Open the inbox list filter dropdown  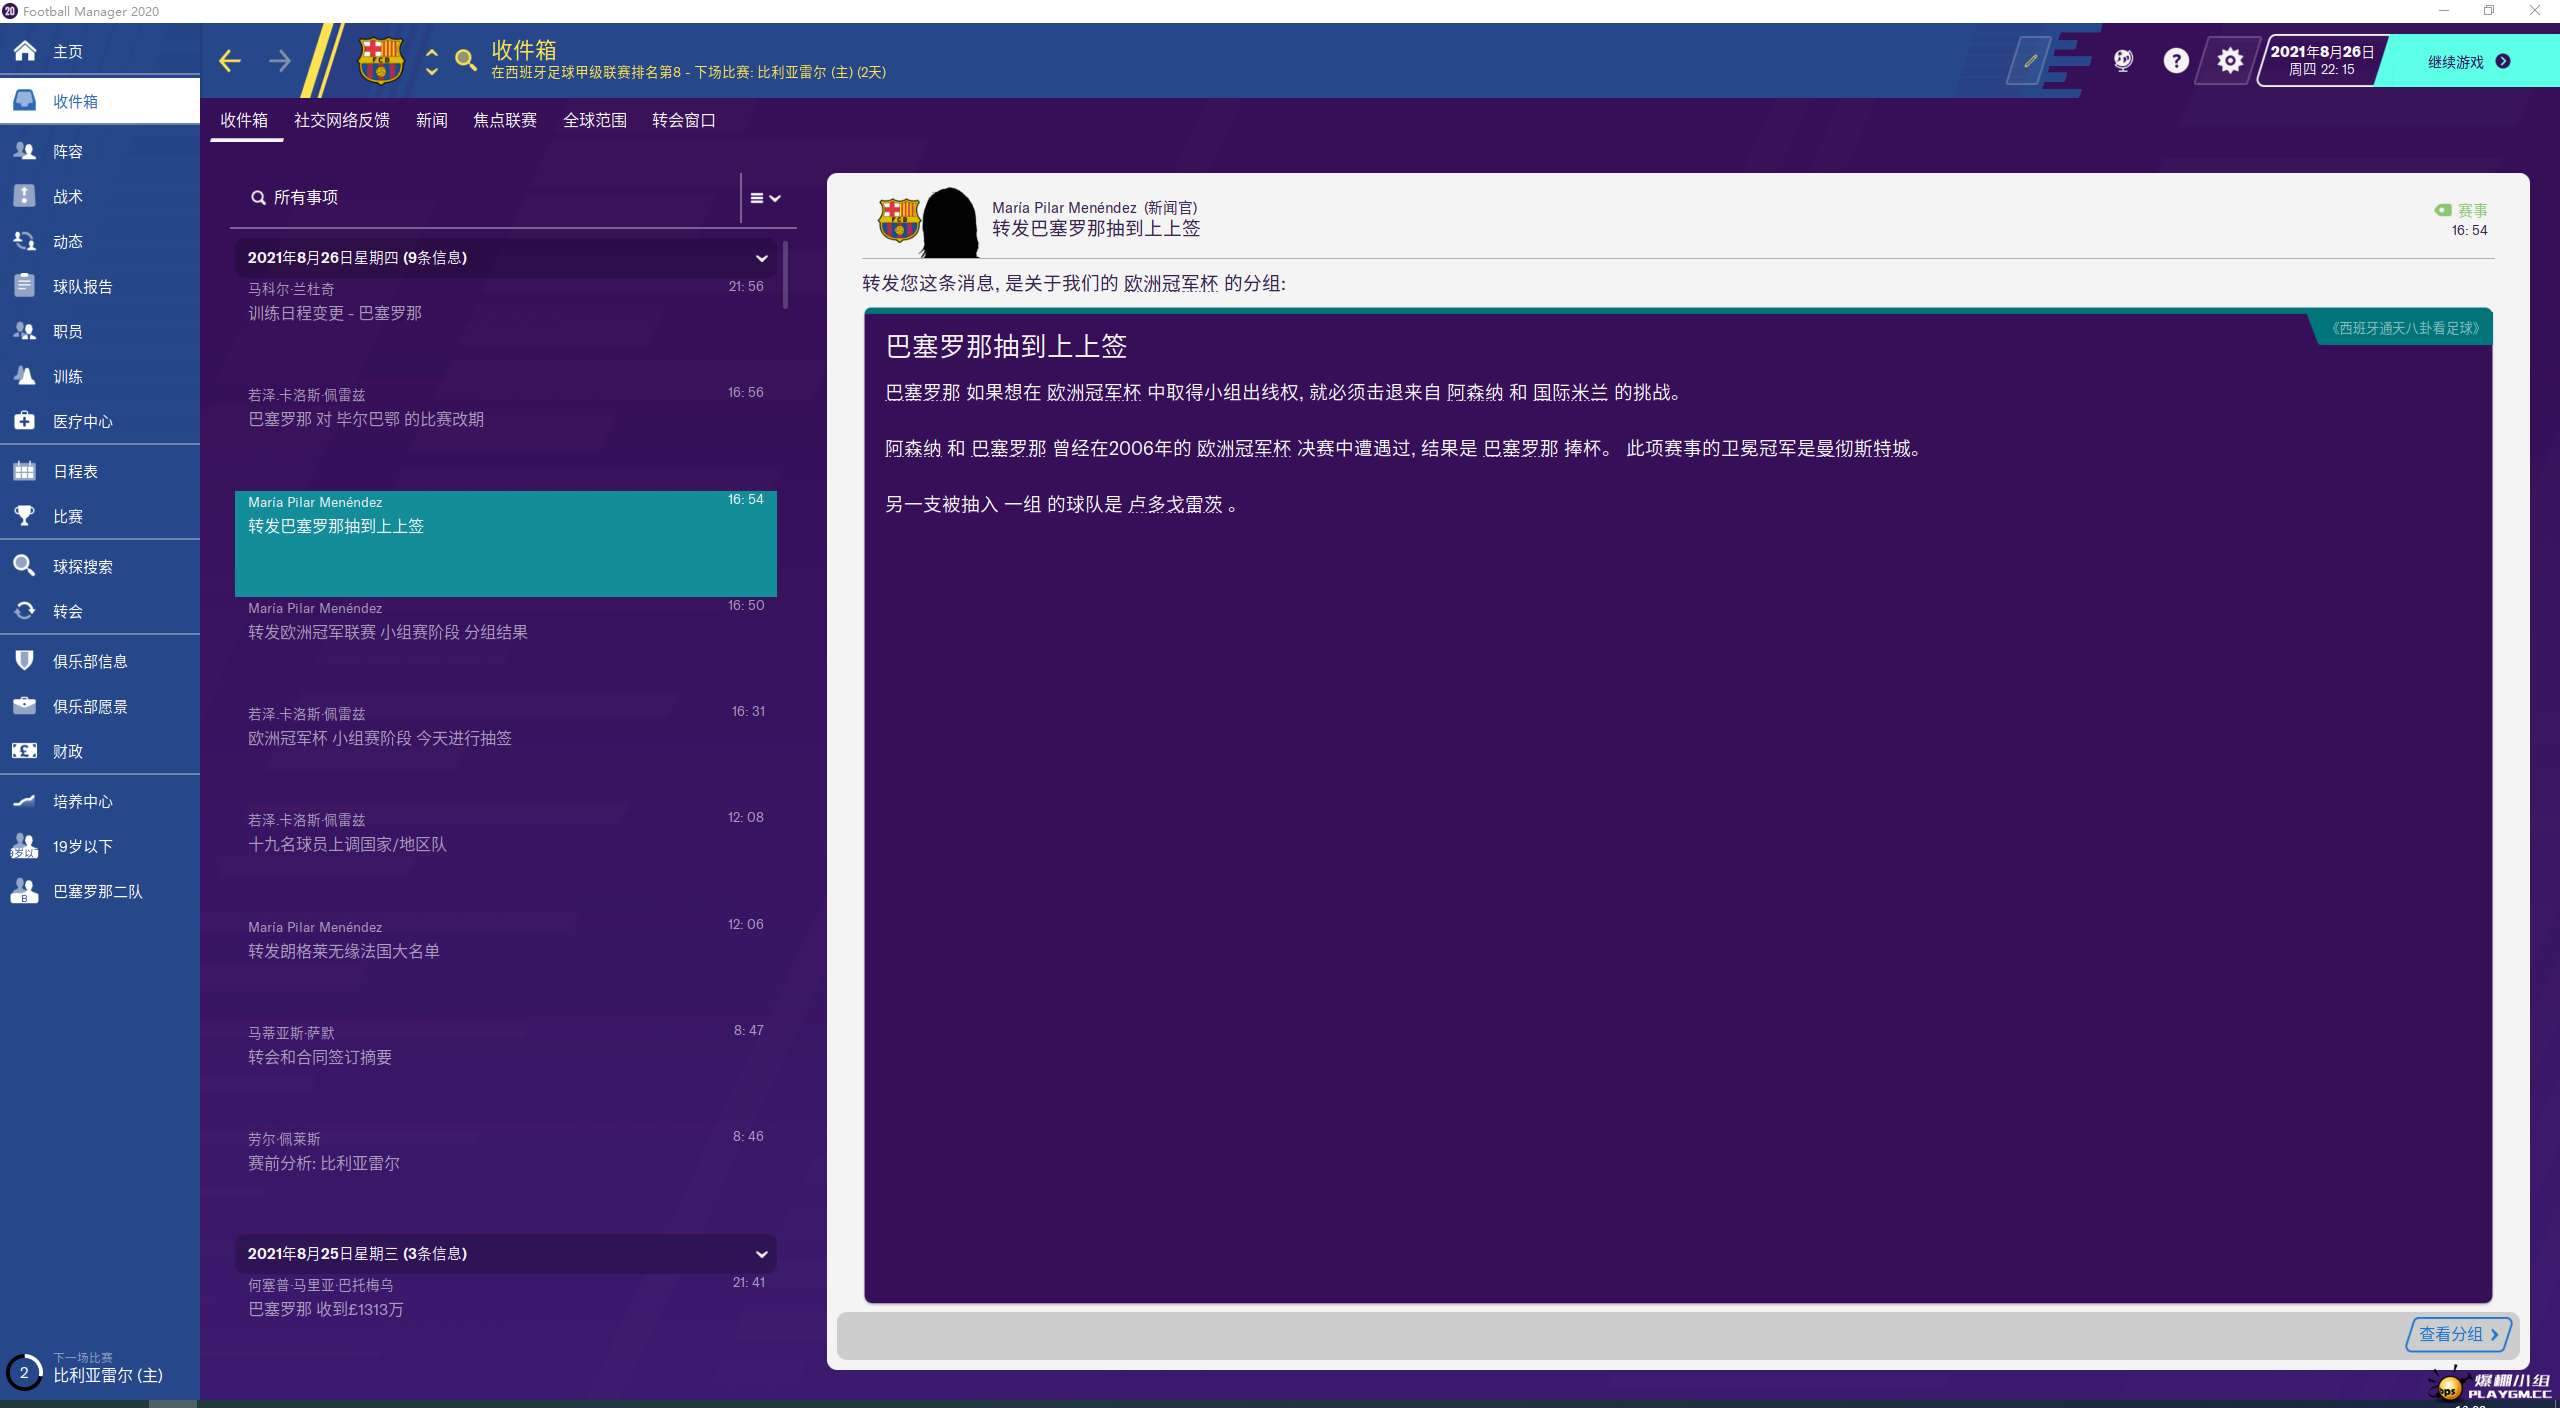(x=765, y=198)
